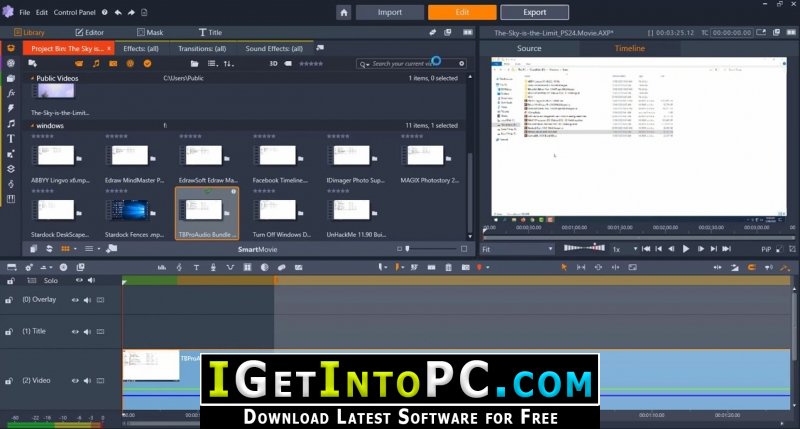The image size is (800, 429).
Task: Open the list view options dropdown
Action: click(213, 64)
